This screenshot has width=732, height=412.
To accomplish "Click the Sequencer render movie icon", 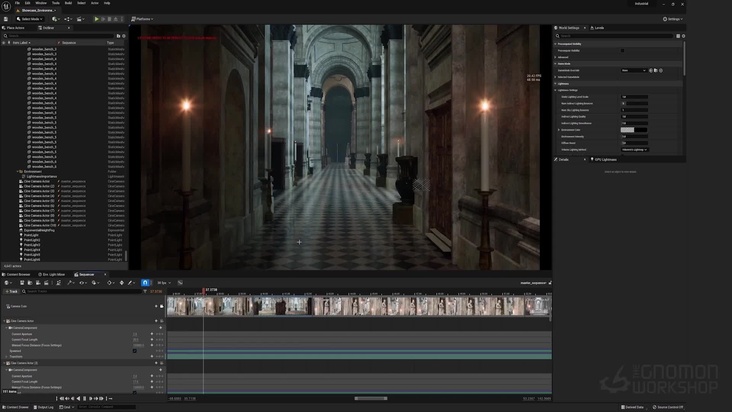I will pyautogui.click(x=46, y=283).
